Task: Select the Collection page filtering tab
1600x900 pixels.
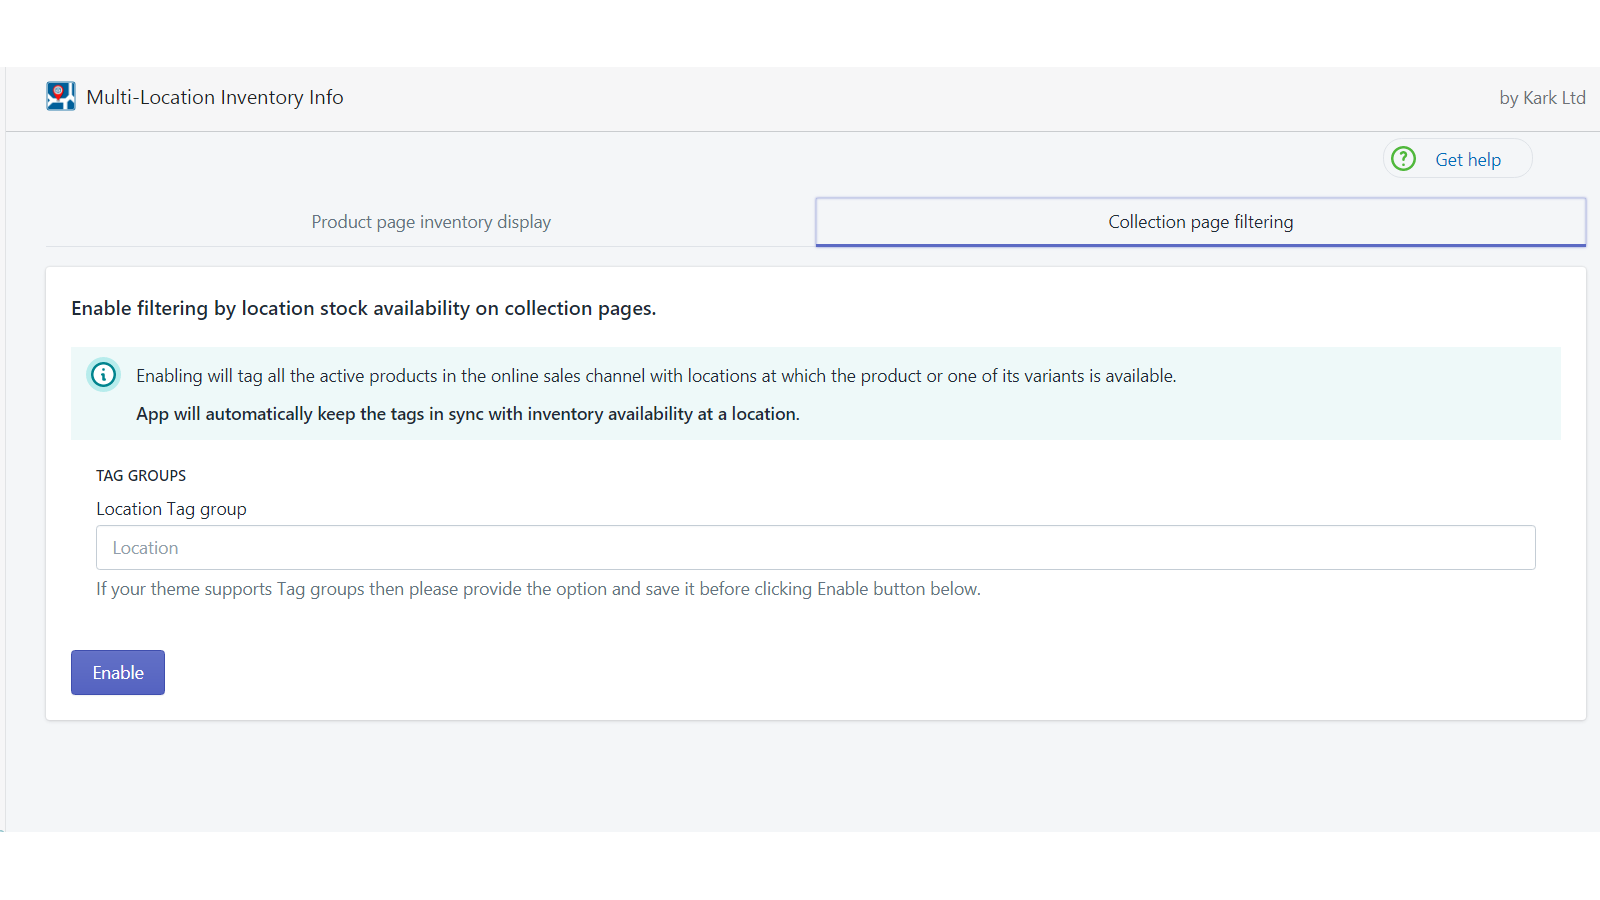Action: (x=1200, y=221)
